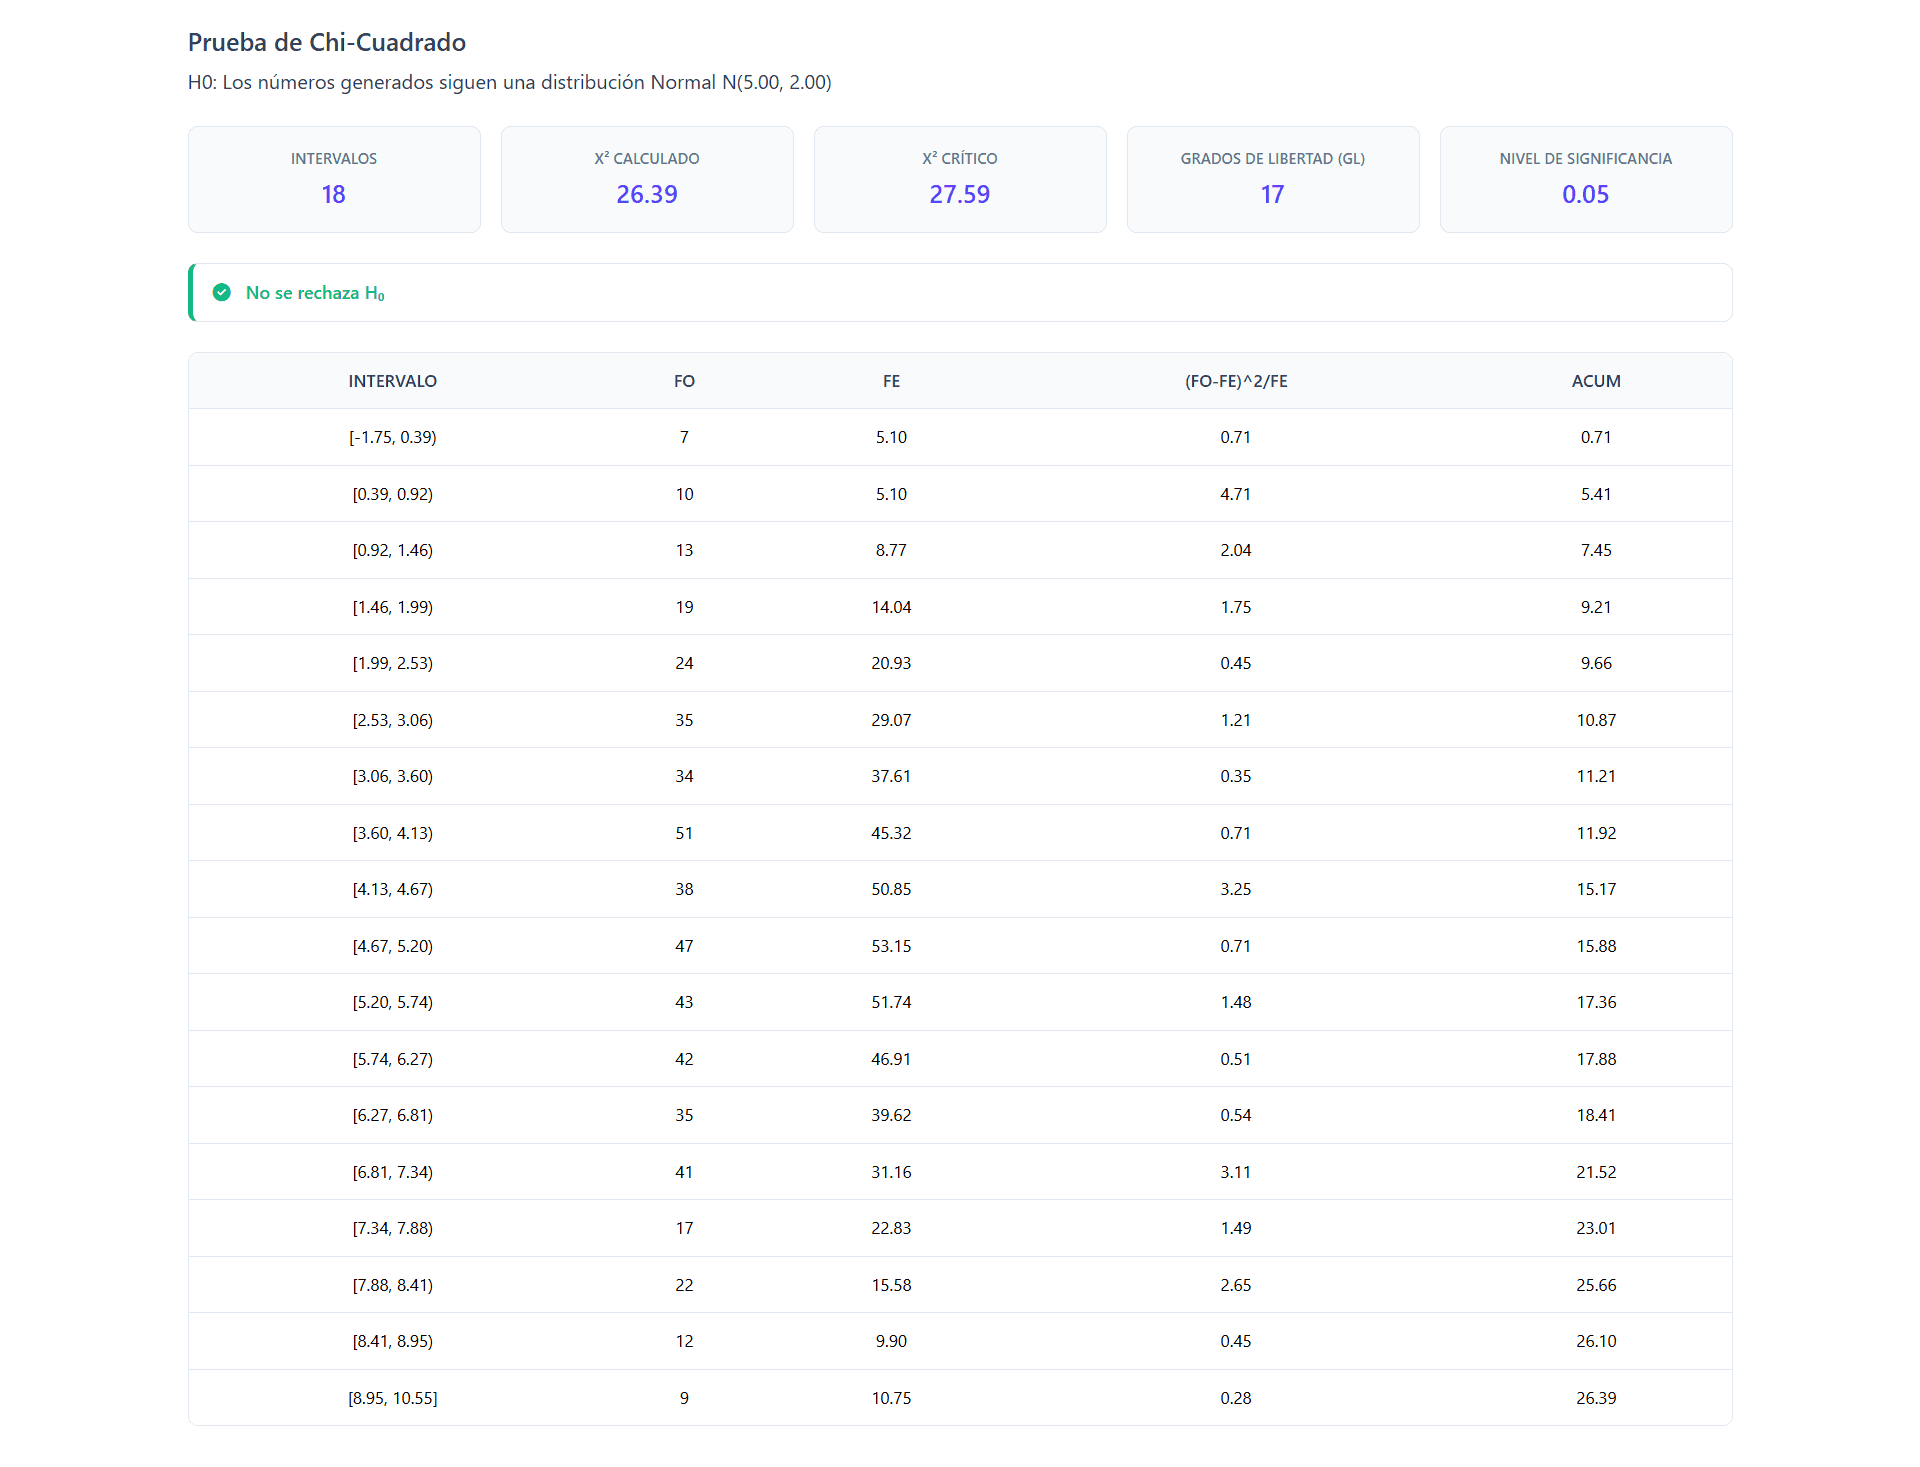Select the Grados de Libertad card showing 17

pyautogui.click(x=1273, y=179)
